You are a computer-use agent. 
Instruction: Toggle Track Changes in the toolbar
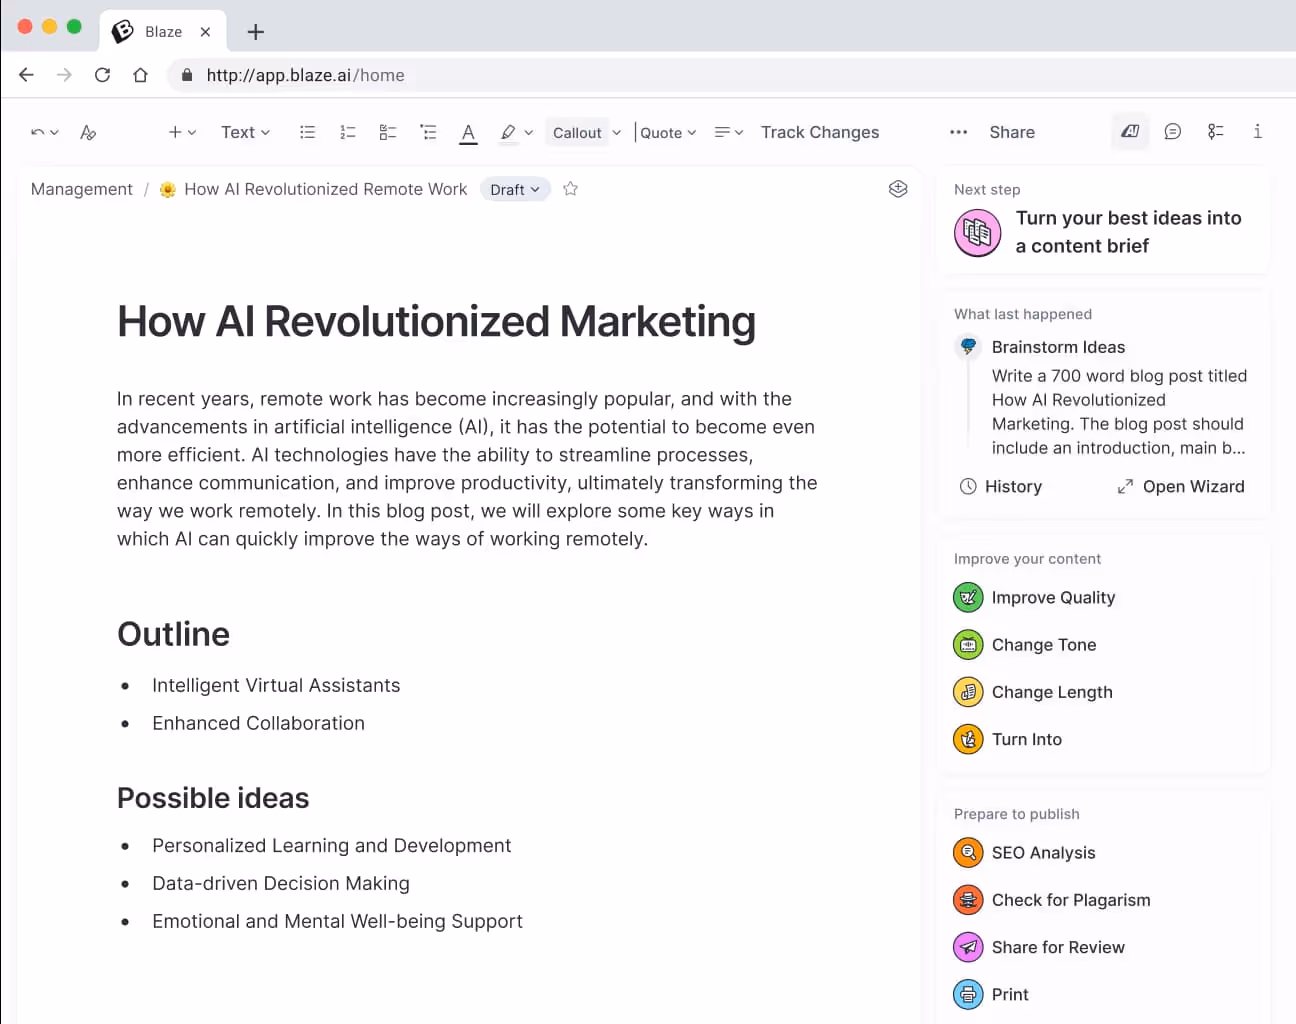point(819,131)
